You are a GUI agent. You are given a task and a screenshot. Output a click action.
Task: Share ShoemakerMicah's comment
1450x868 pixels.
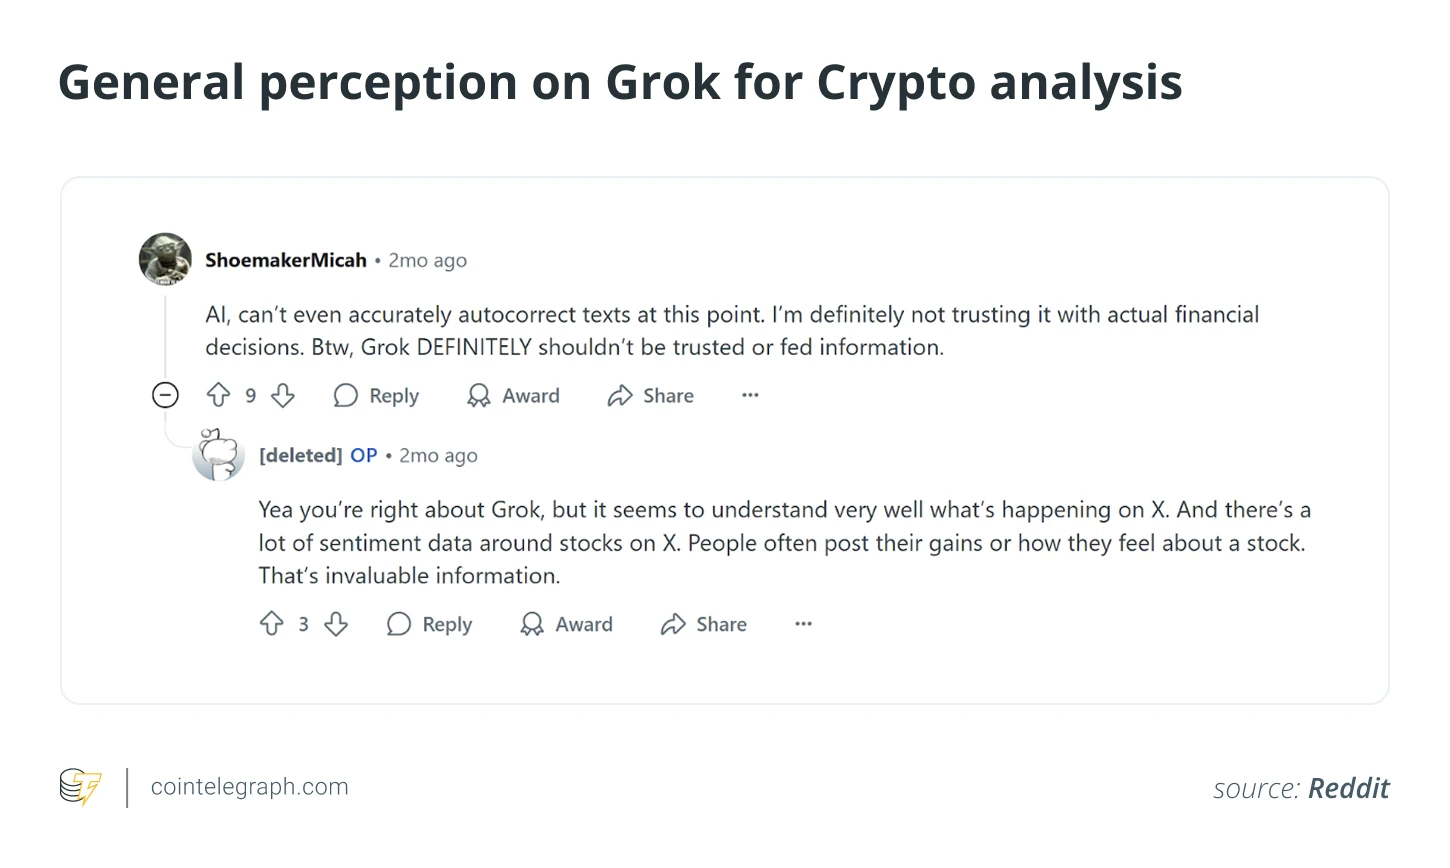(649, 395)
